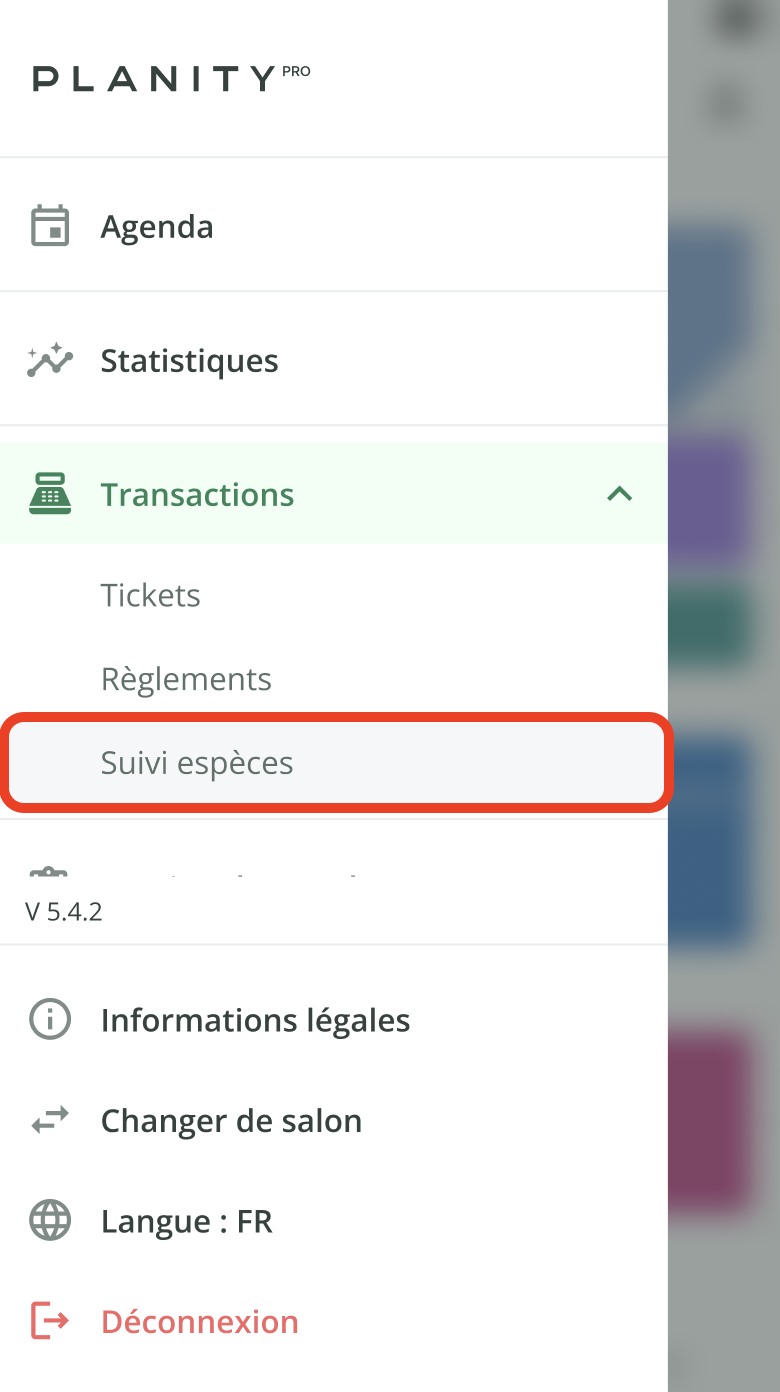The width and height of the screenshot is (780, 1392).
Task: Go to the Statistiques page
Action: (189, 360)
